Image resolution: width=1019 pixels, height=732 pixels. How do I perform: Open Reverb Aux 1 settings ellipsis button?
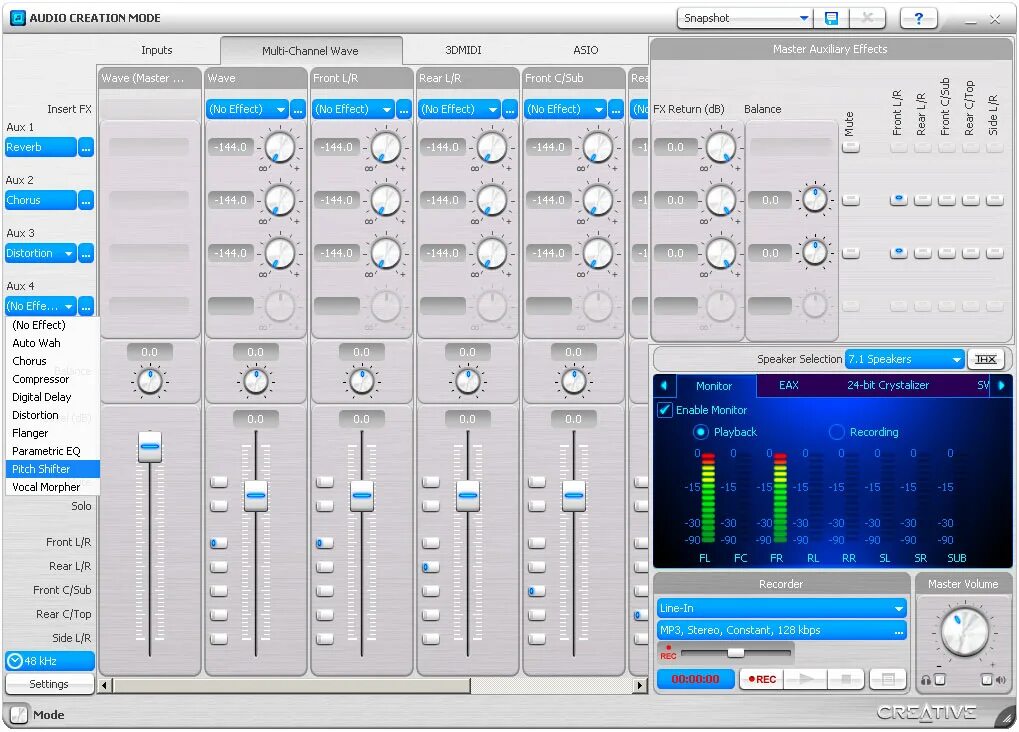tap(86, 148)
